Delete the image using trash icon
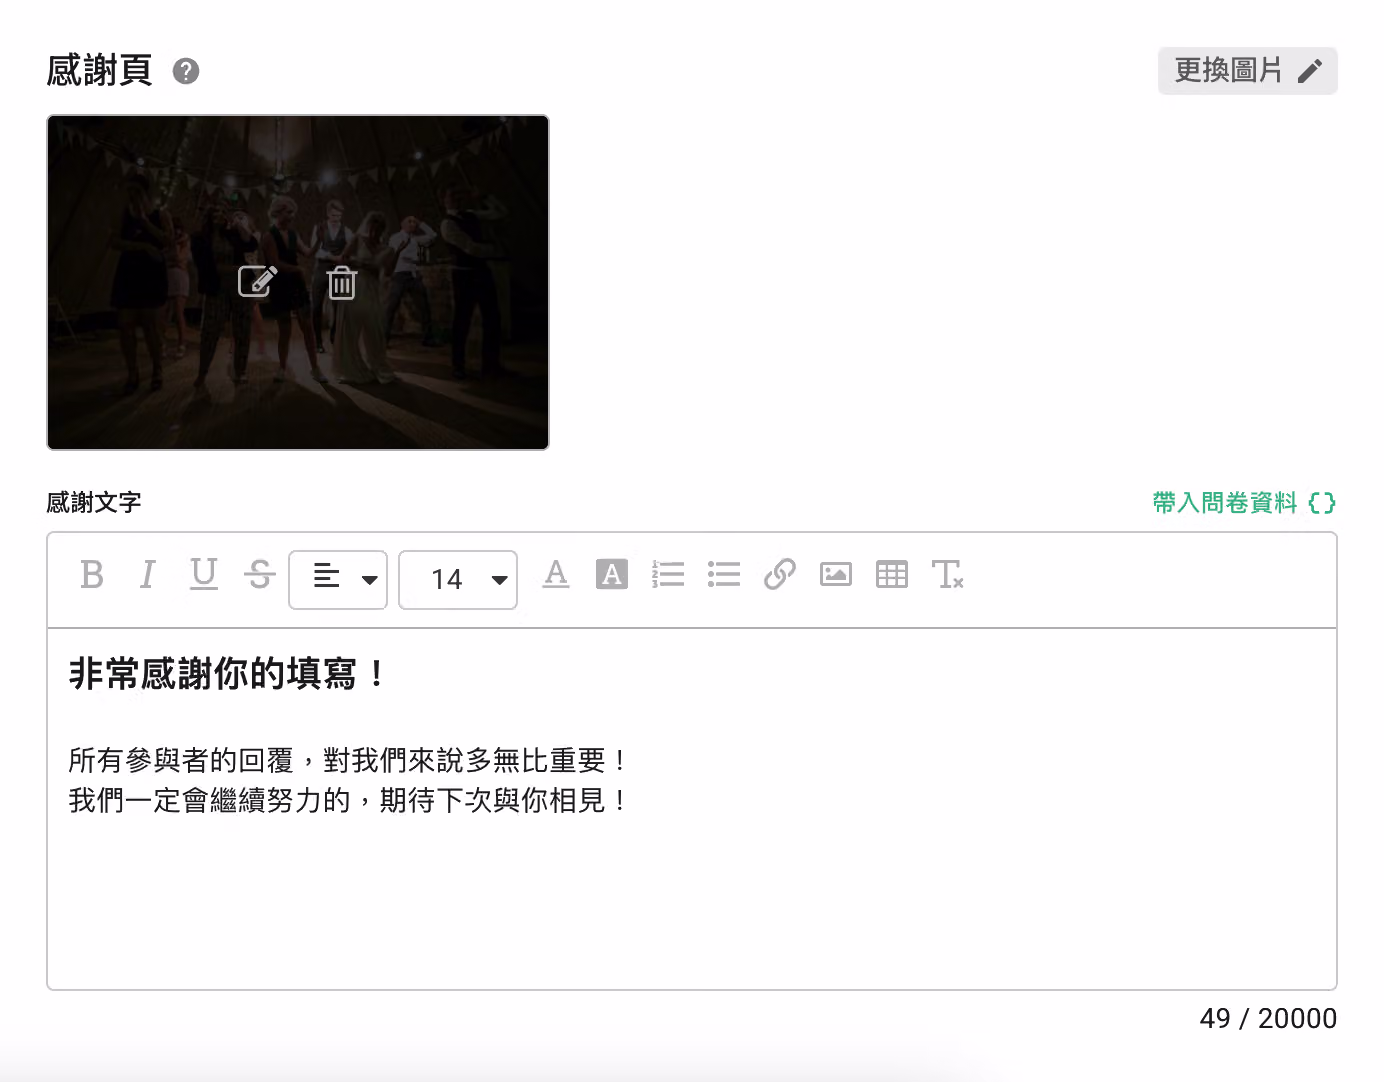 click(x=342, y=283)
